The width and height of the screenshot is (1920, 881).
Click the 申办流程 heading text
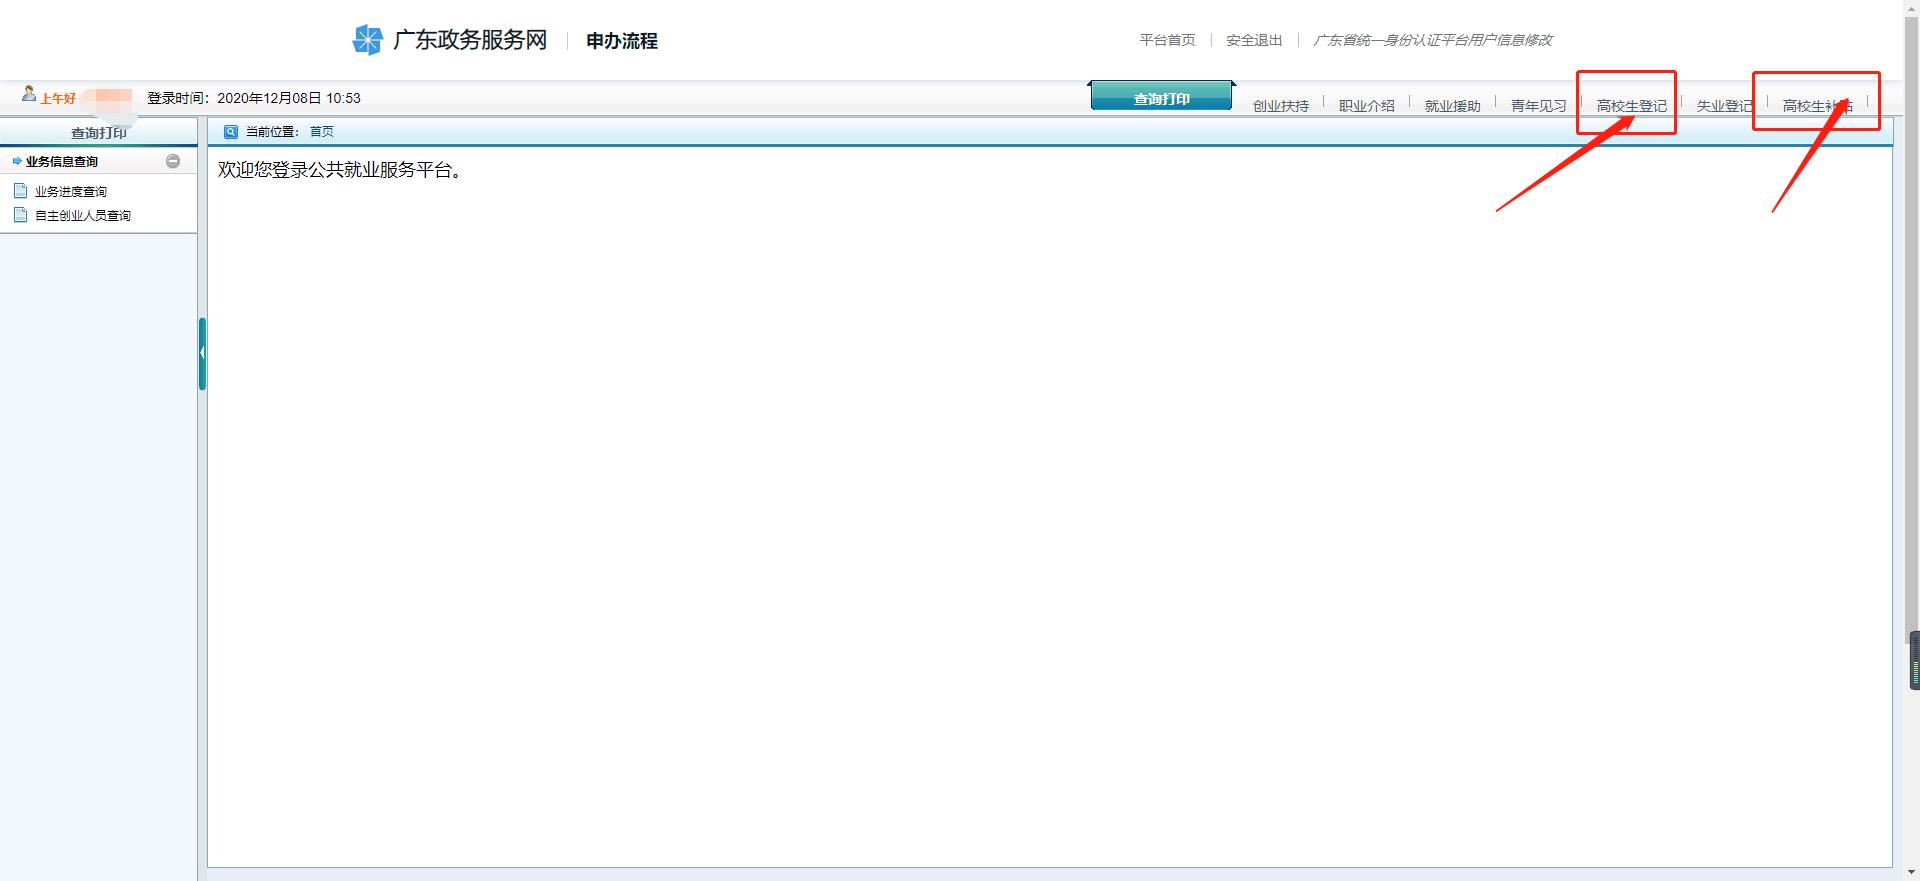point(622,41)
